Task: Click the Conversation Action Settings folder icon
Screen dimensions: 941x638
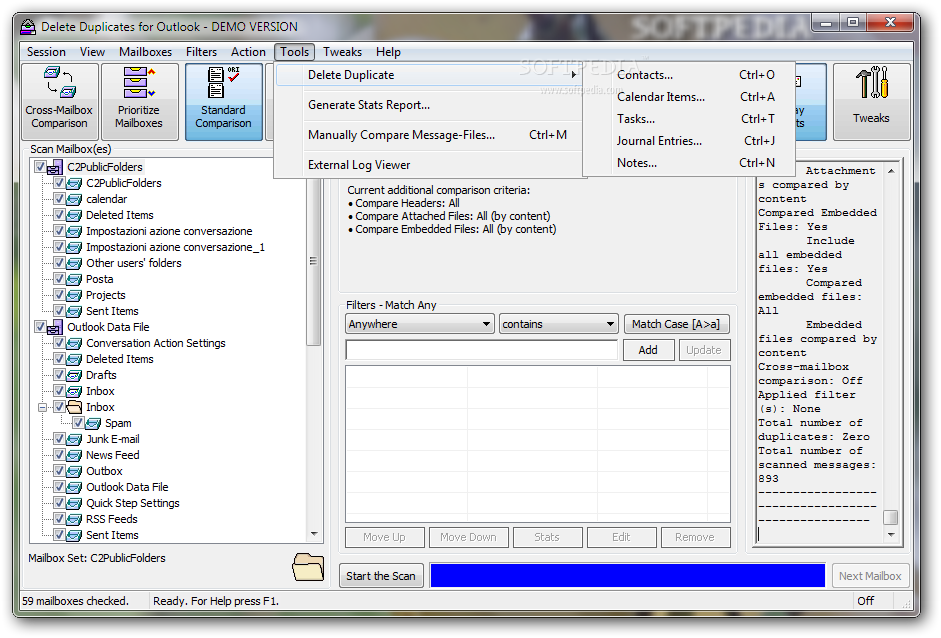Action: [x=74, y=343]
